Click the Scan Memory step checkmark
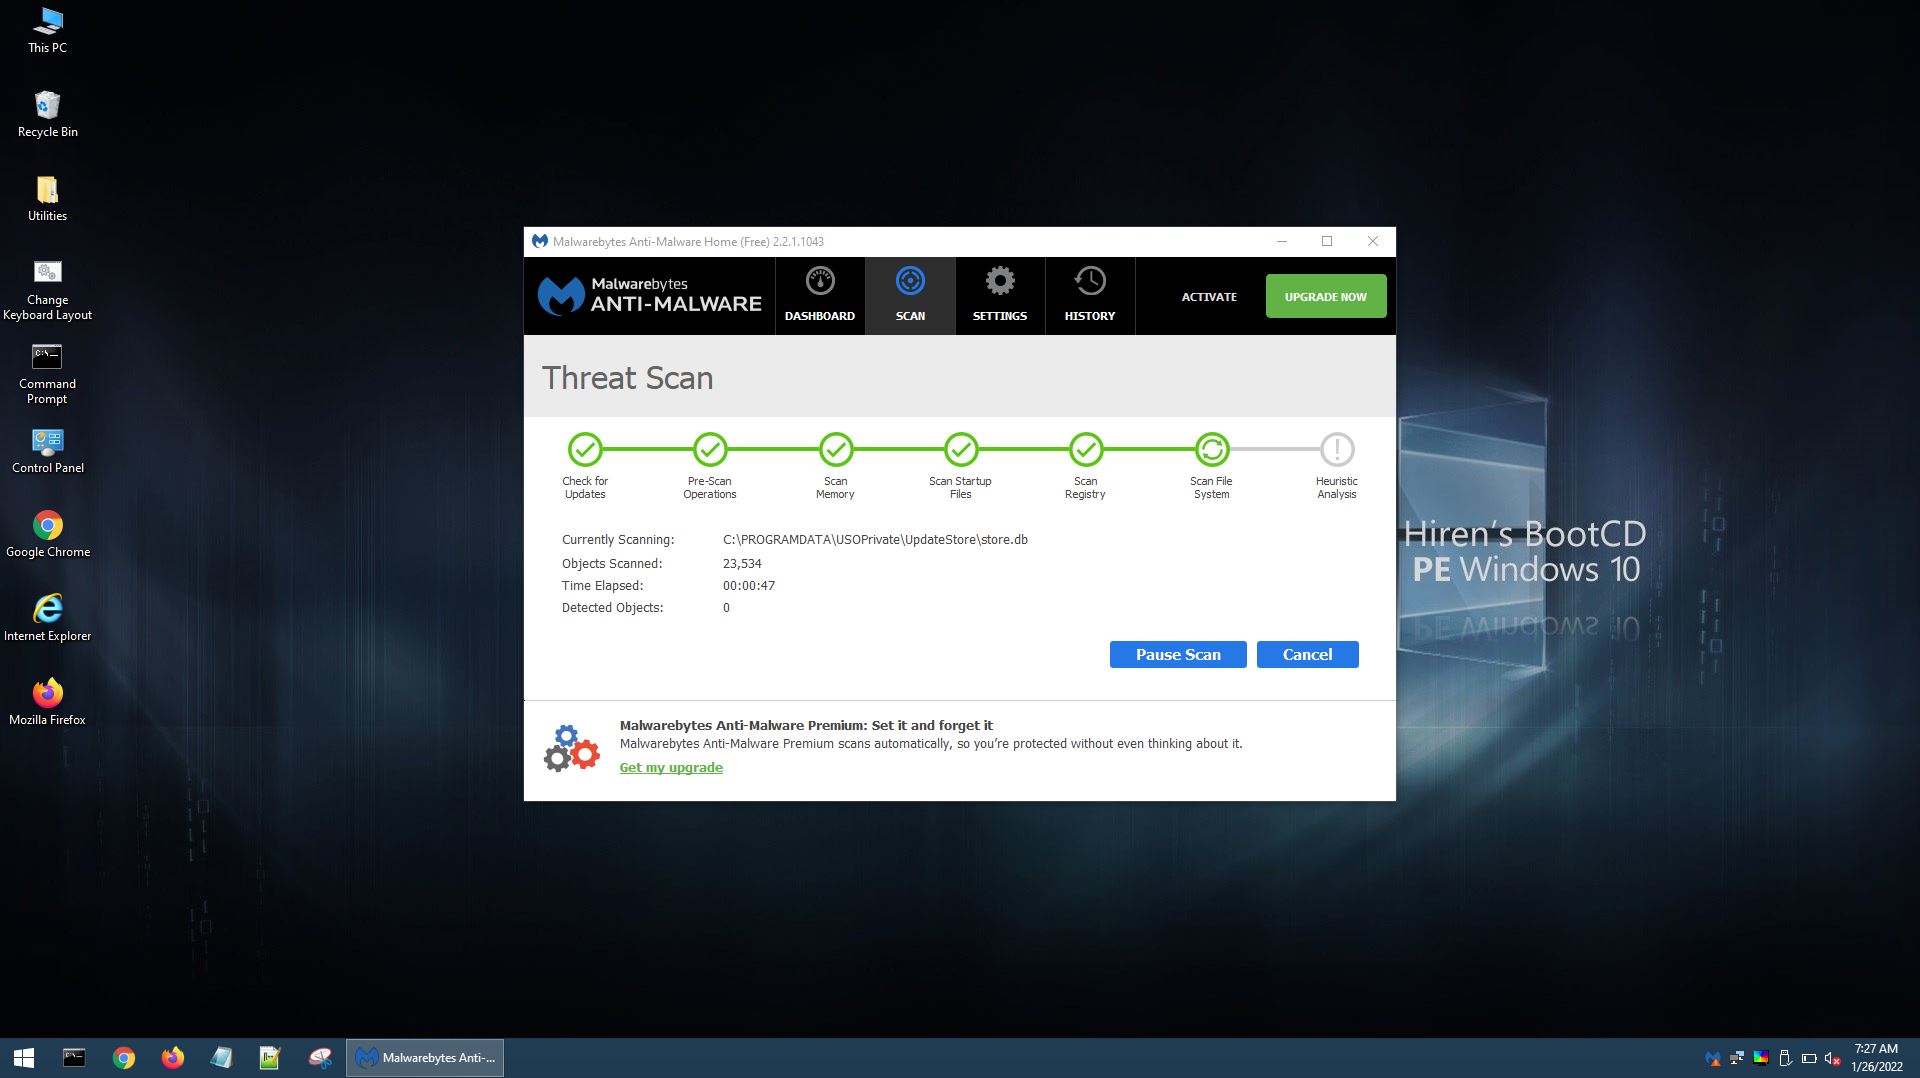Image resolution: width=1920 pixels, height=1078 pixels. click(x=836, y=450)
